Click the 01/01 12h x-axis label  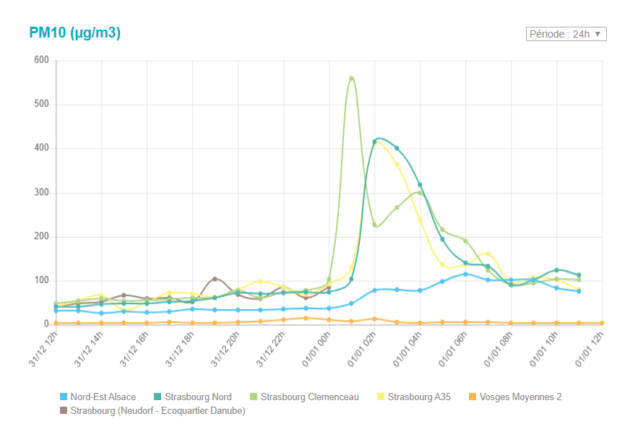[589, 351]
